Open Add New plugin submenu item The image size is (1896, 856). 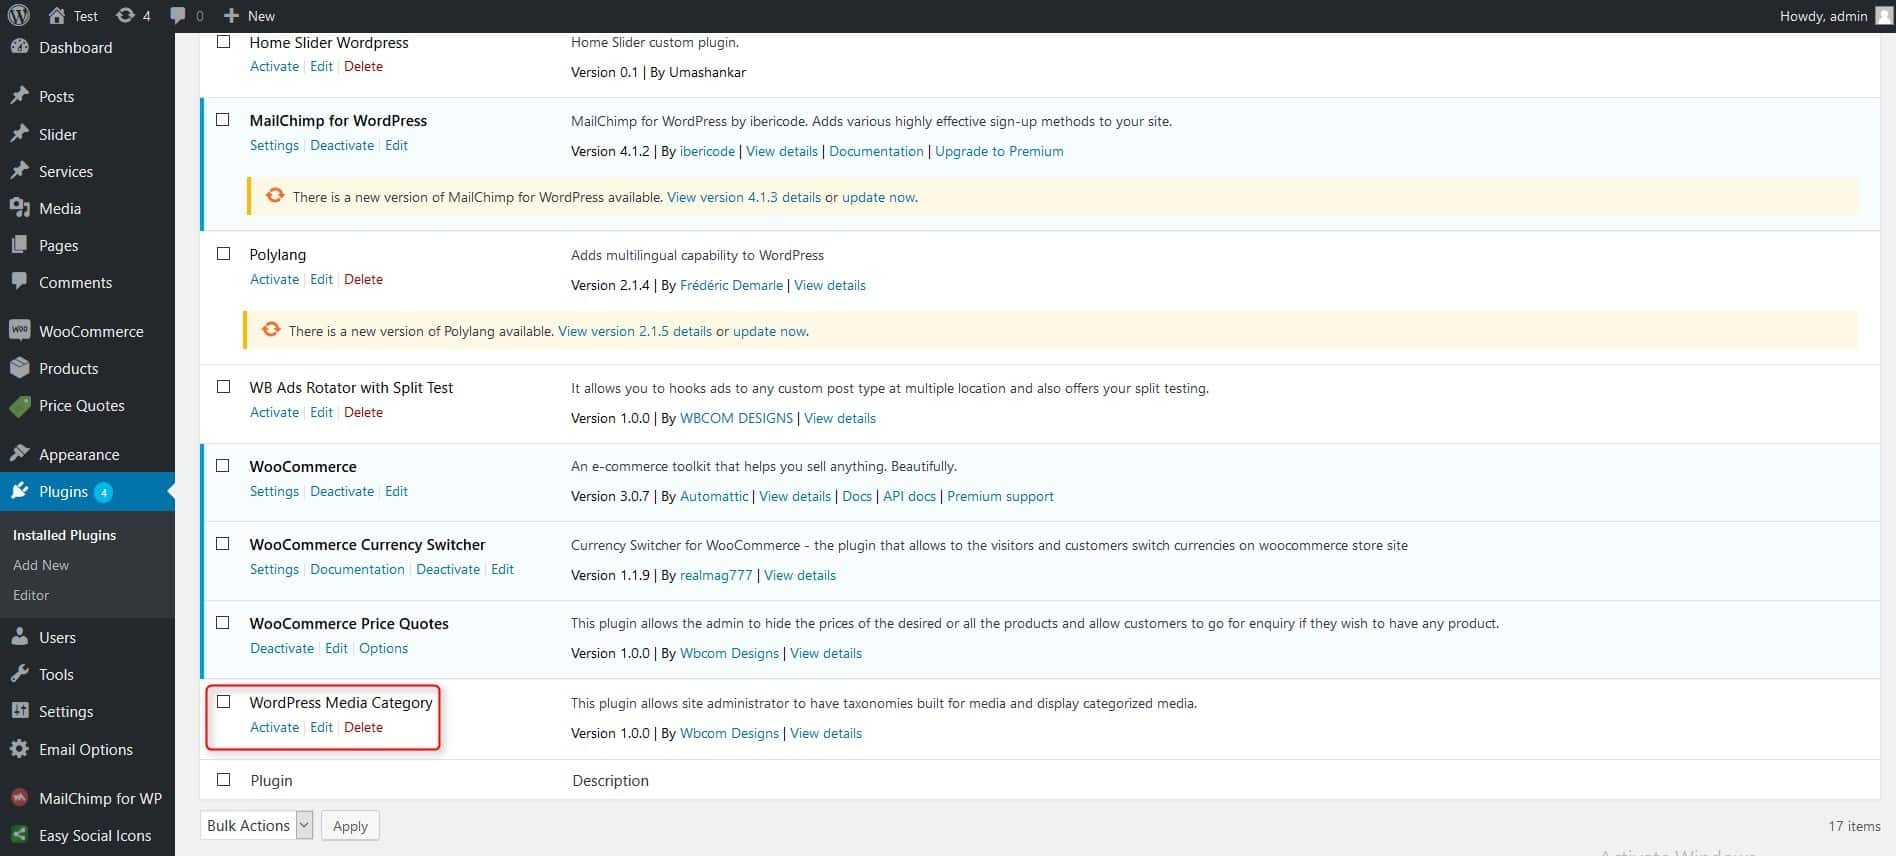(41, 565)
